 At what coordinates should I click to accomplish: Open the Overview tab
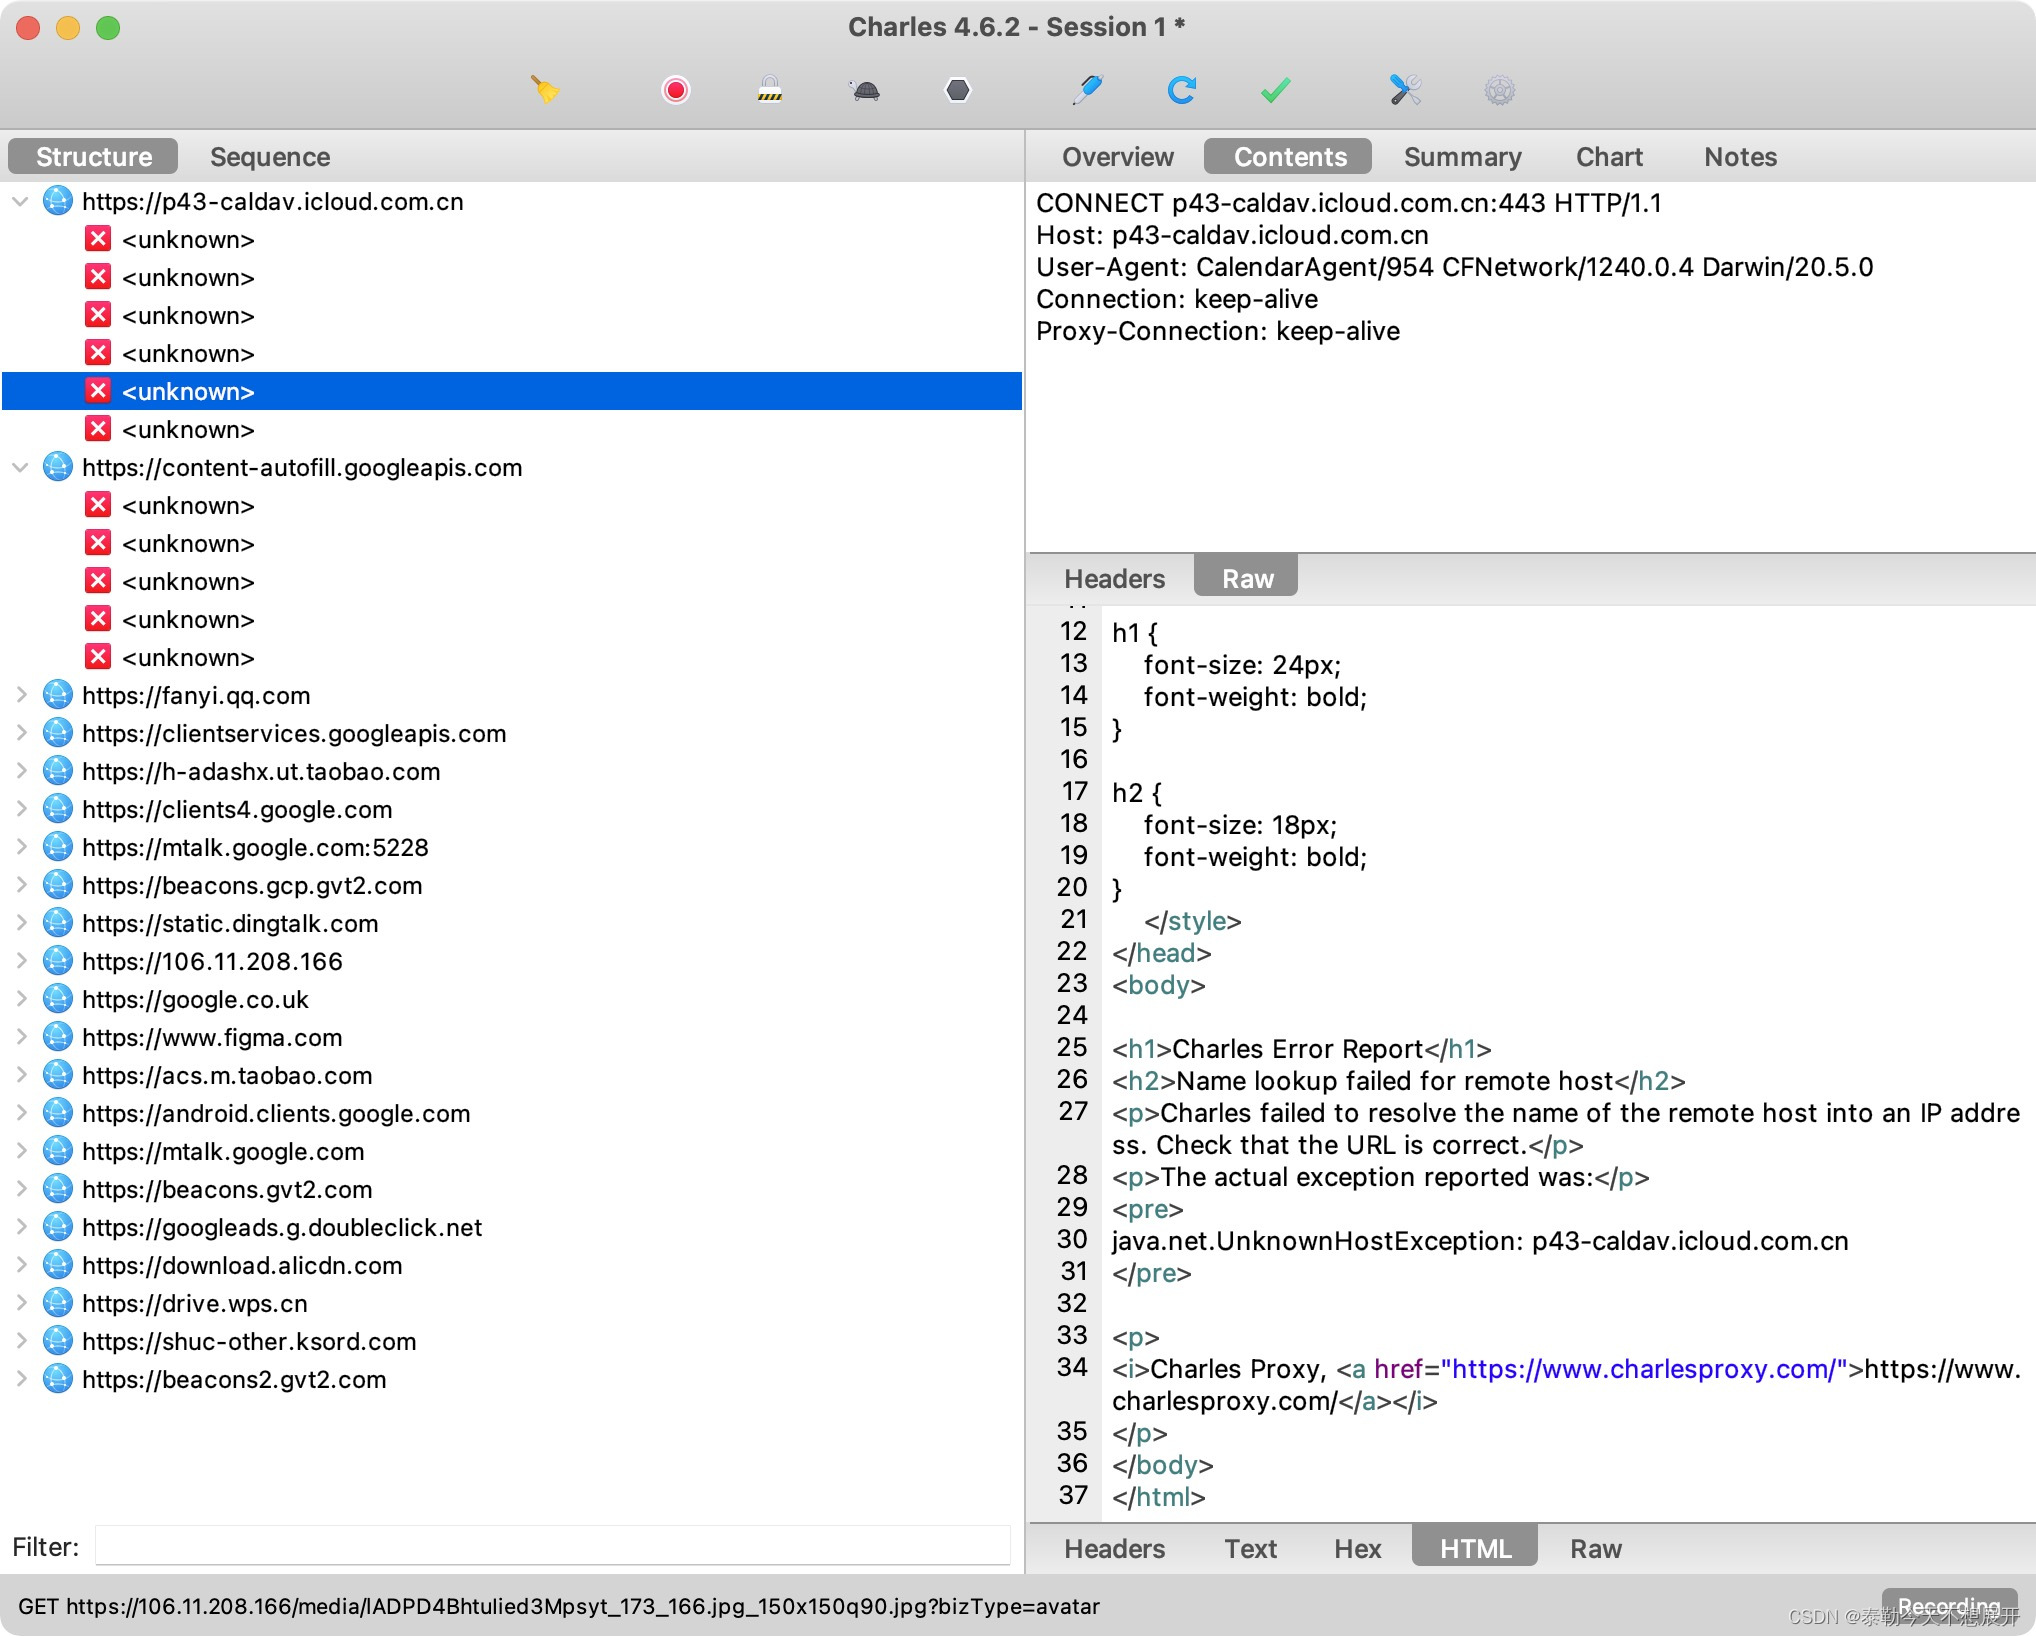click(1117, 157)
